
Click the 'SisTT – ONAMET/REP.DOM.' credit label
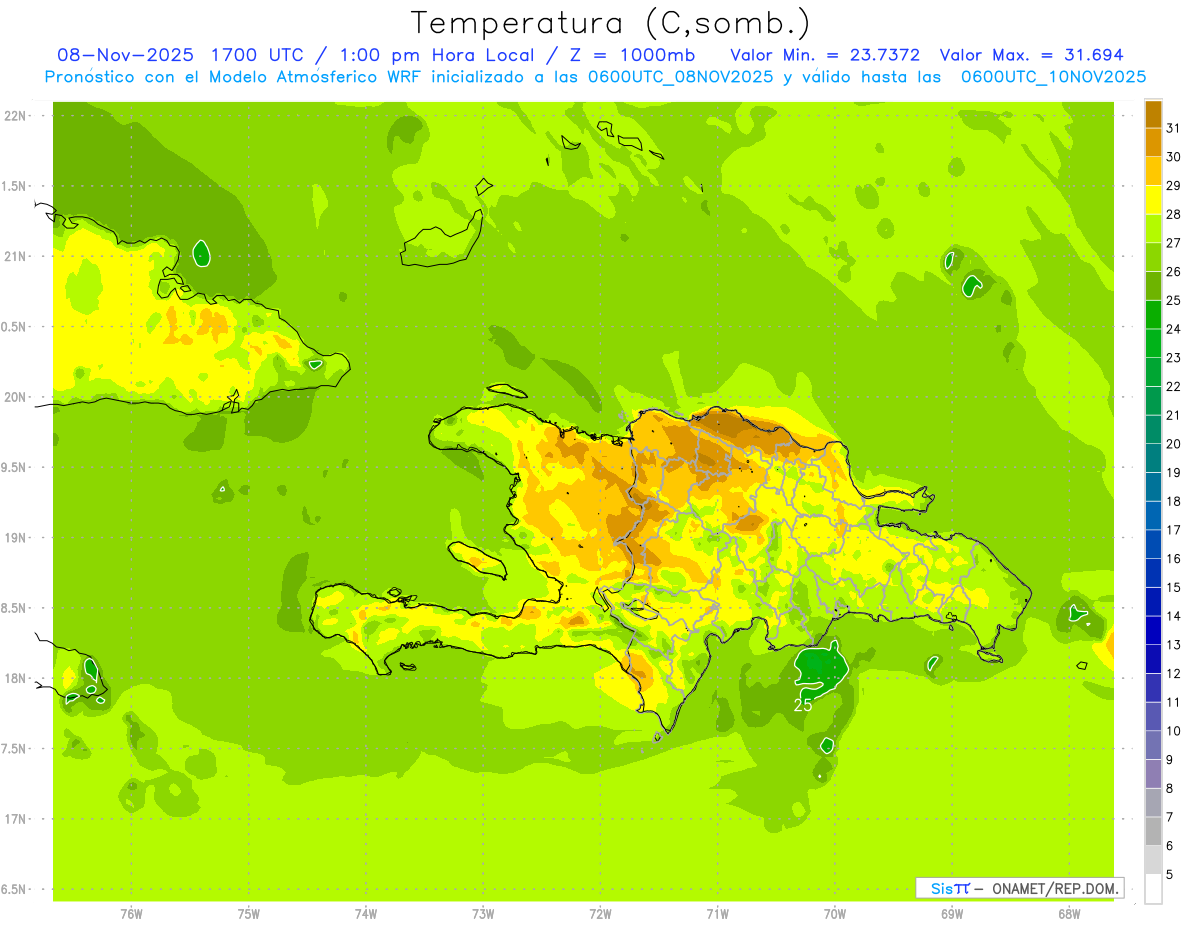[x=1020, y=888]
